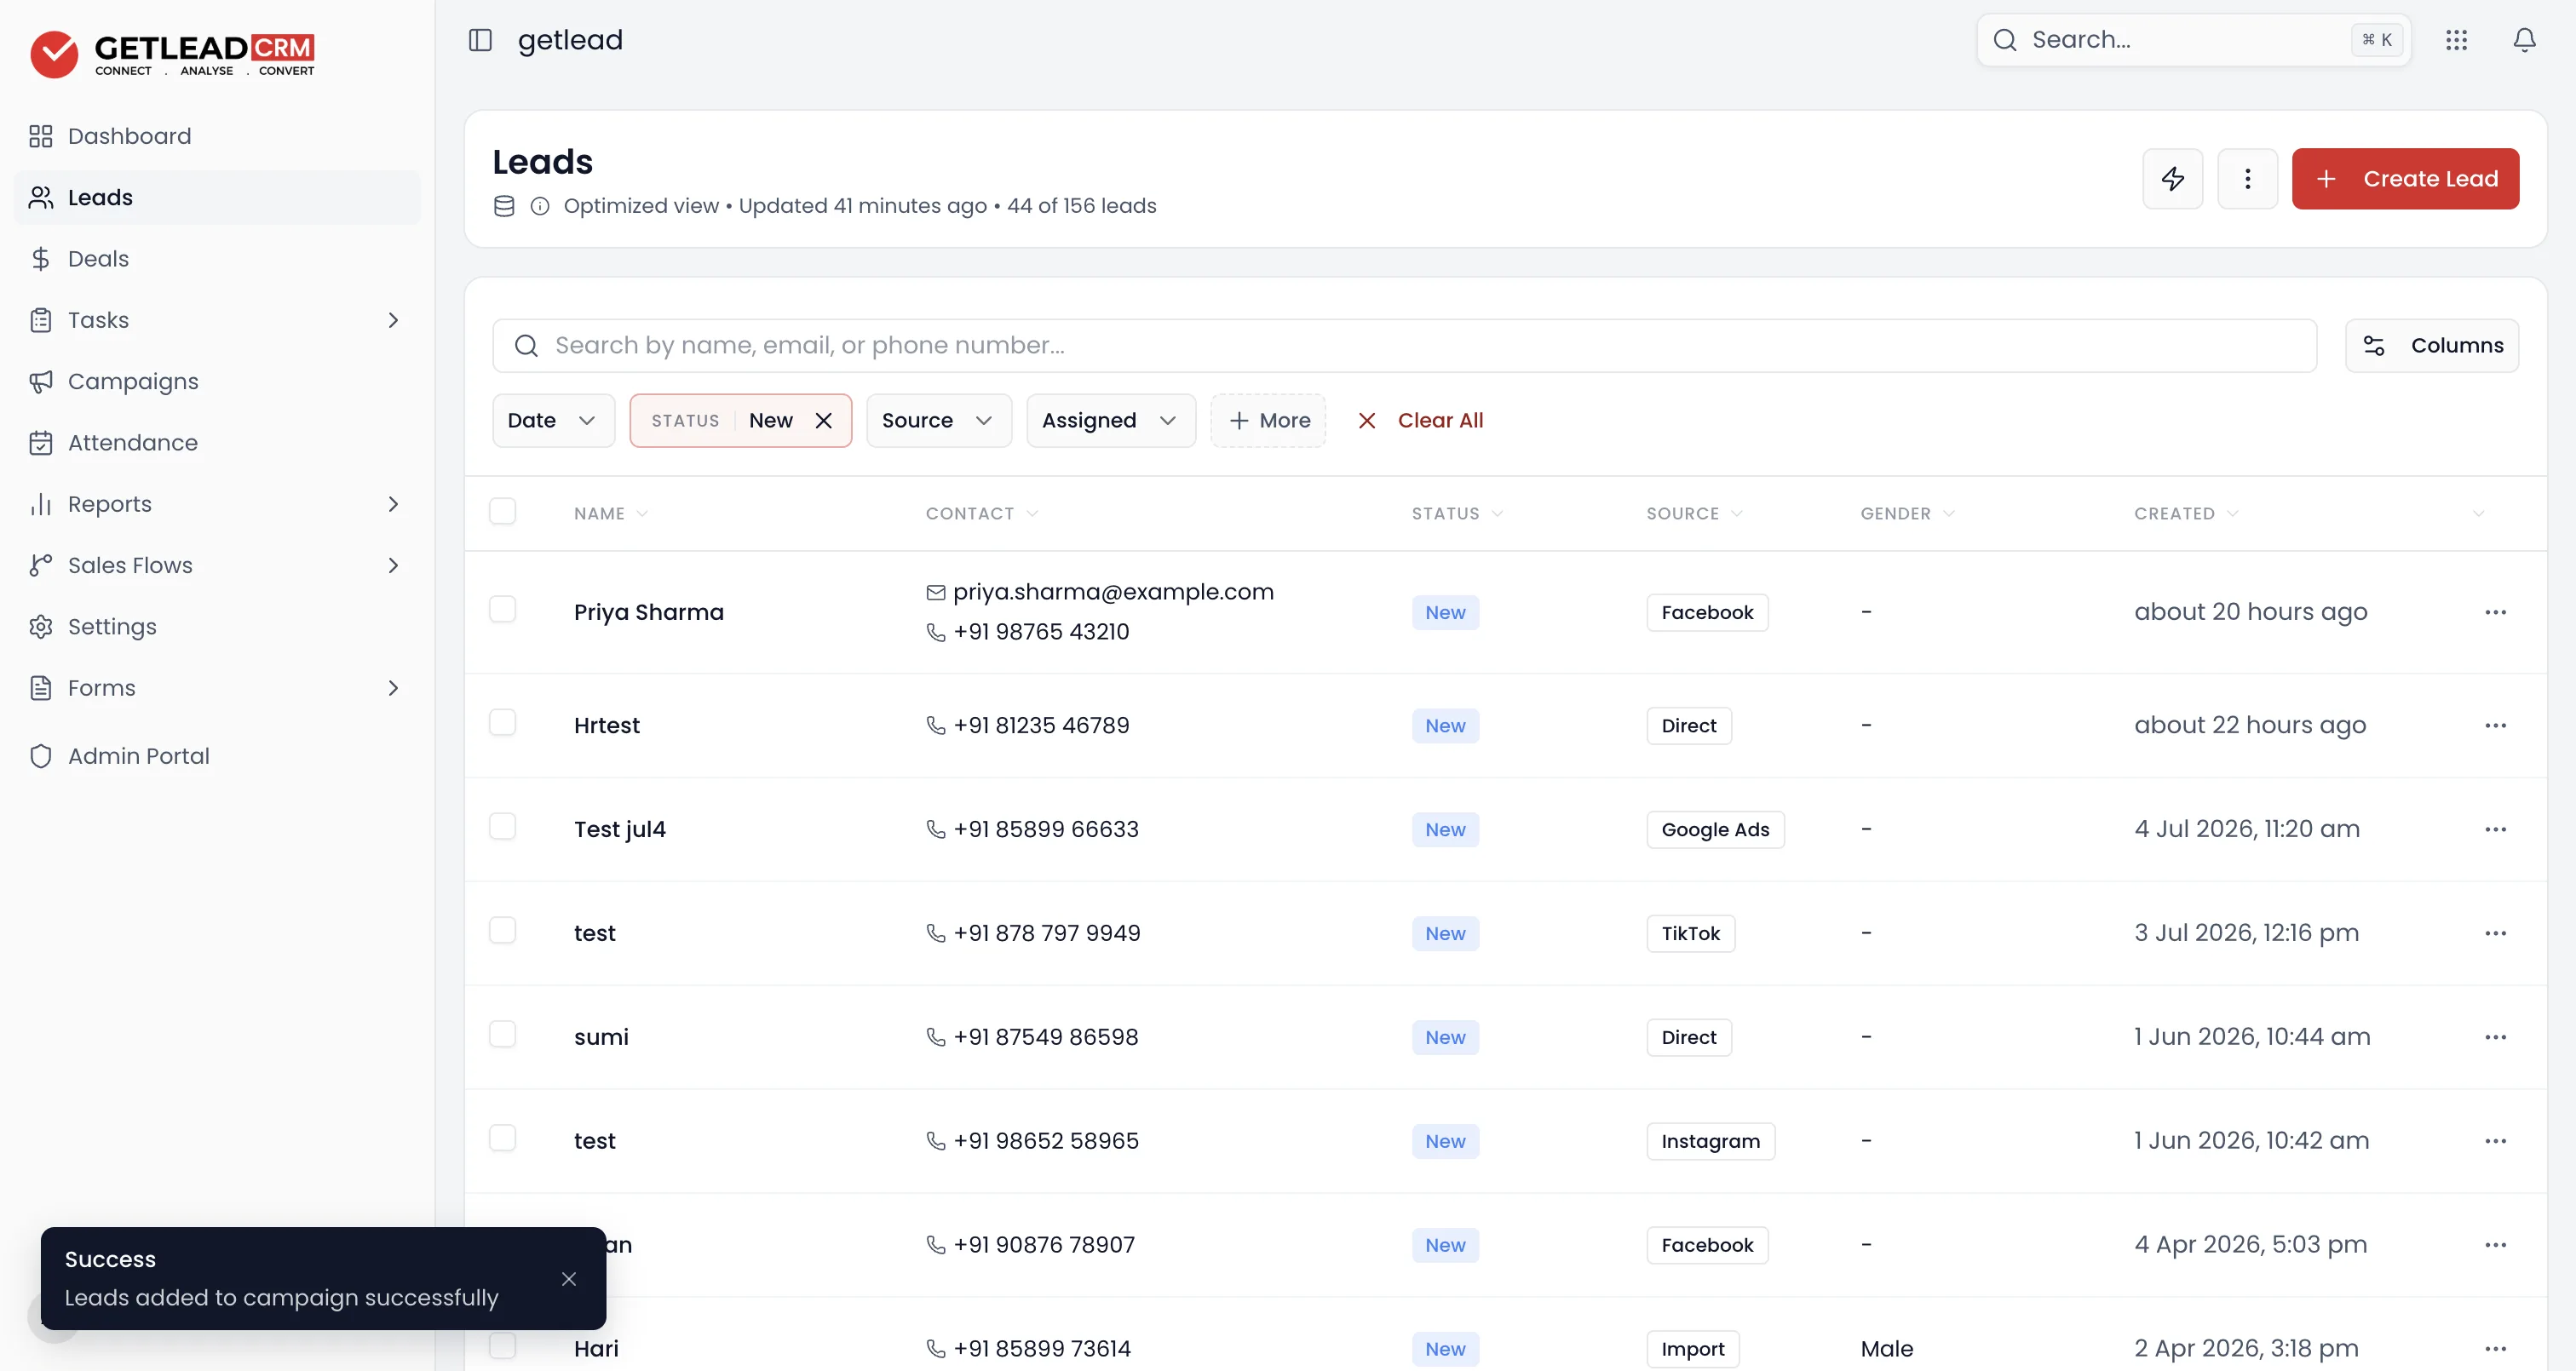This screenshot has width=2576, height=1371.
Task: Click the info icon beside Optimized view
Action: 540,206
